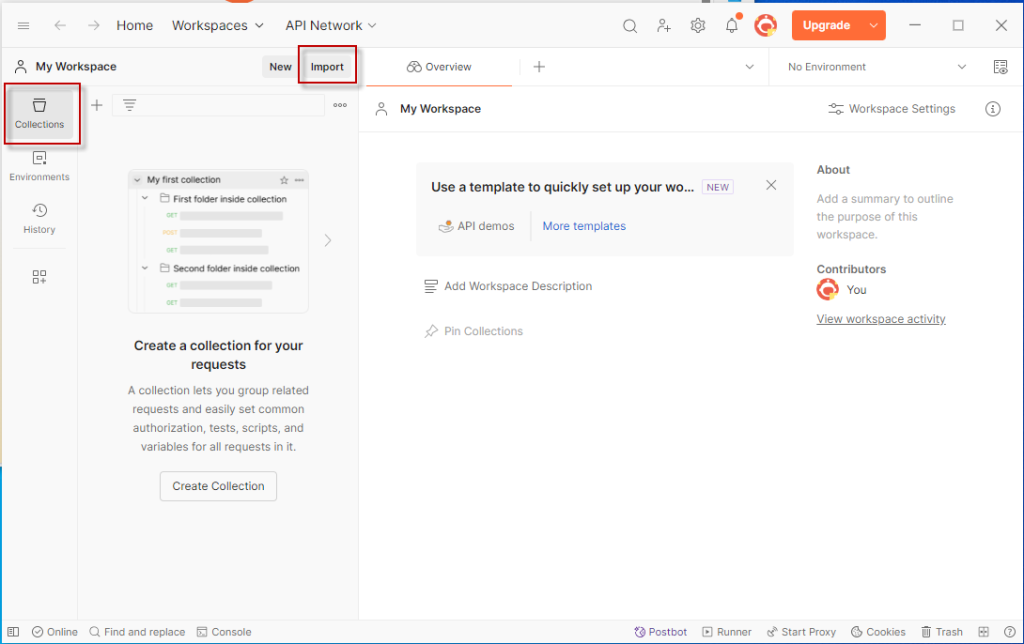Open Postbot assistant
Screen dimensions: 1024x644
click(661, 632)
